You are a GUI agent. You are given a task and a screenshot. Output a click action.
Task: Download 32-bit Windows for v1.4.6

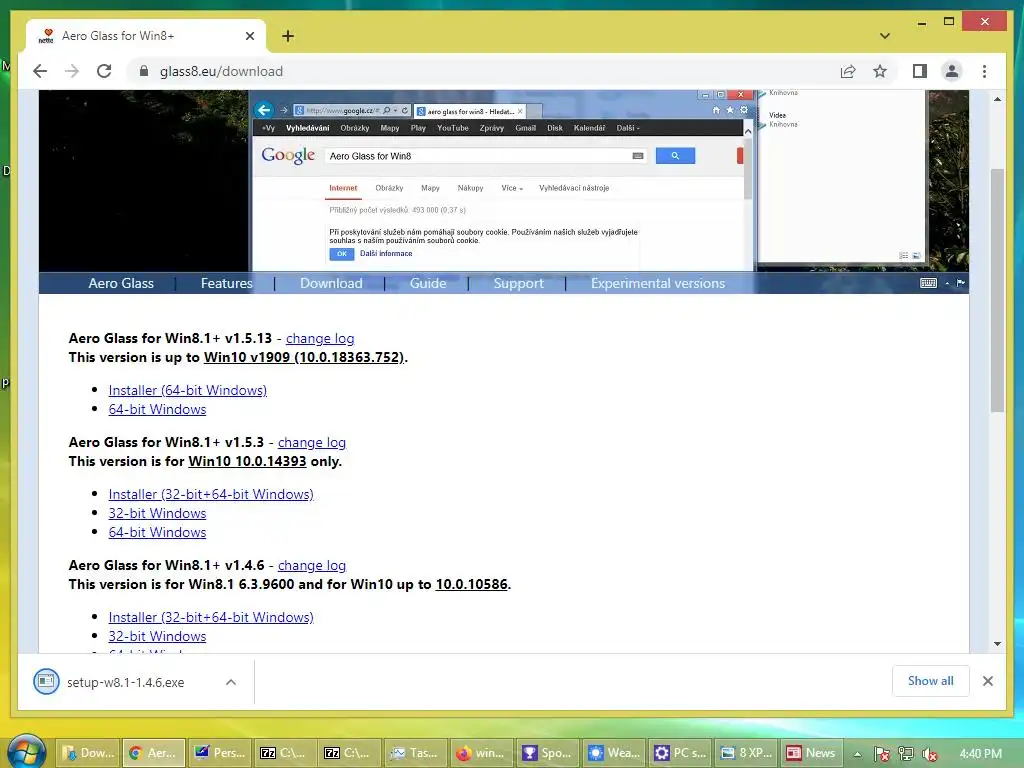[157, 636]
